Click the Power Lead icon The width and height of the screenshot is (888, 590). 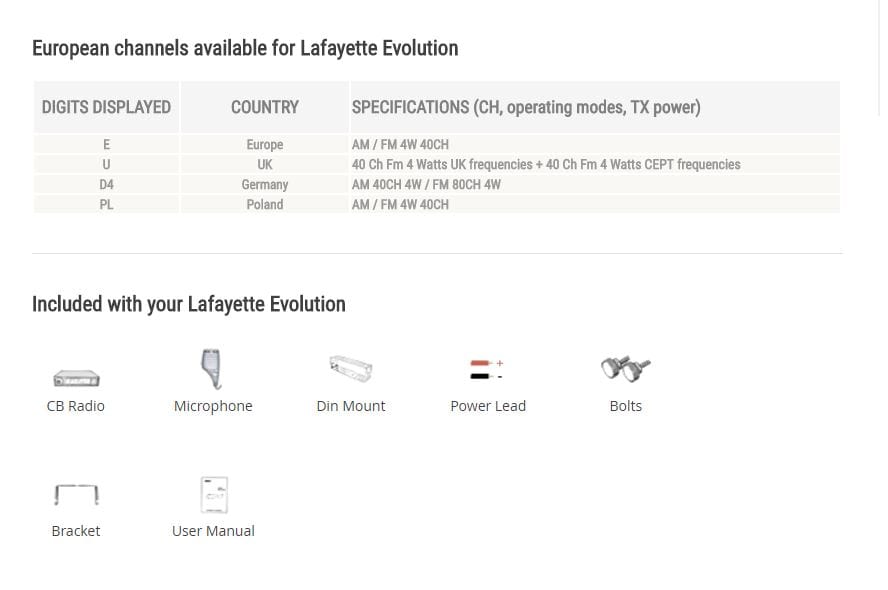487,370
